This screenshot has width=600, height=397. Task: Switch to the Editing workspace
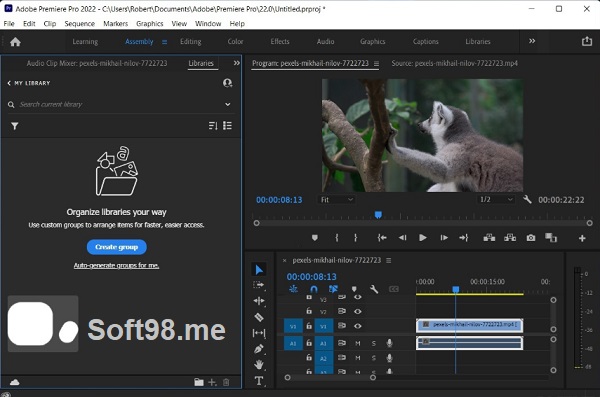pos(191,41)
